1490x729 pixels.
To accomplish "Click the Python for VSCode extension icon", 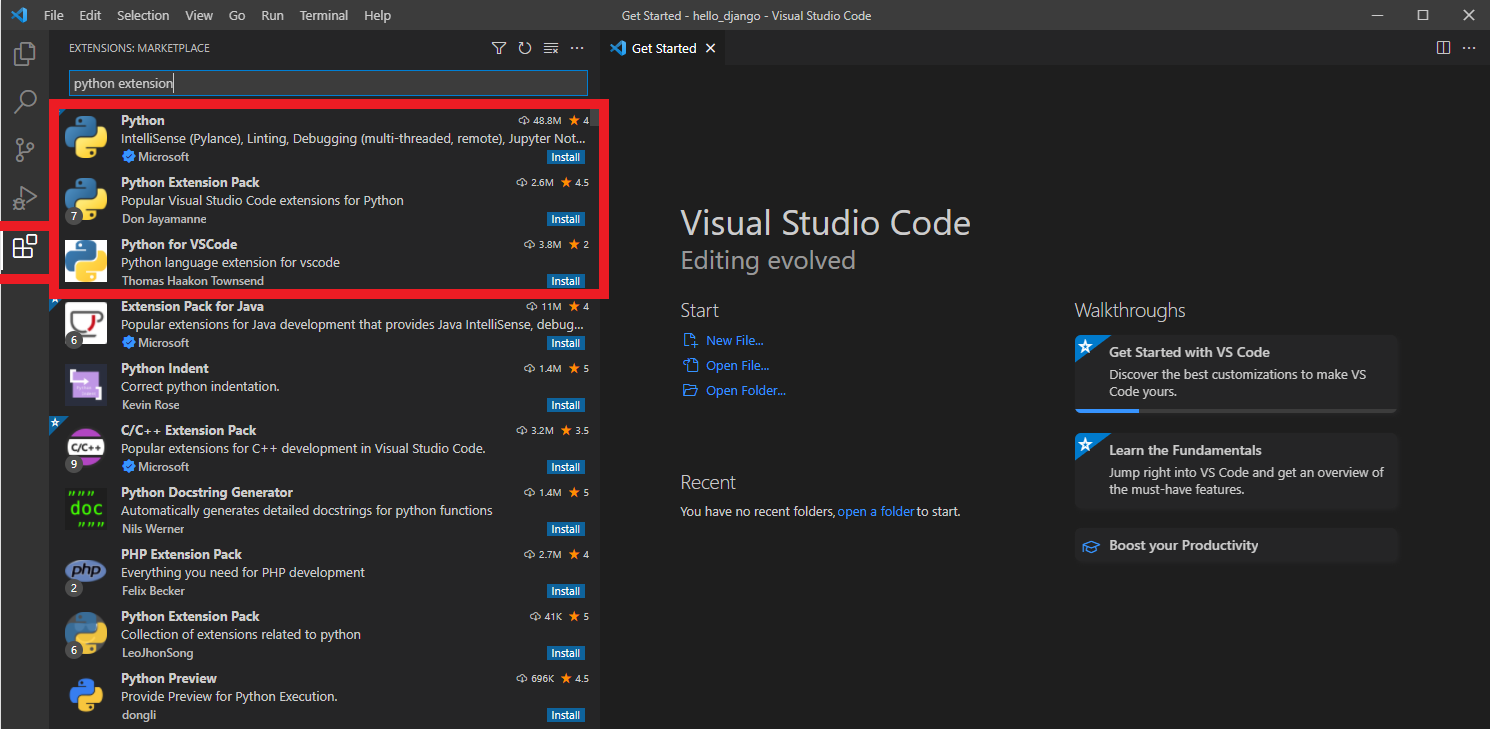I will pyautogui.click(x=86, y=262).
